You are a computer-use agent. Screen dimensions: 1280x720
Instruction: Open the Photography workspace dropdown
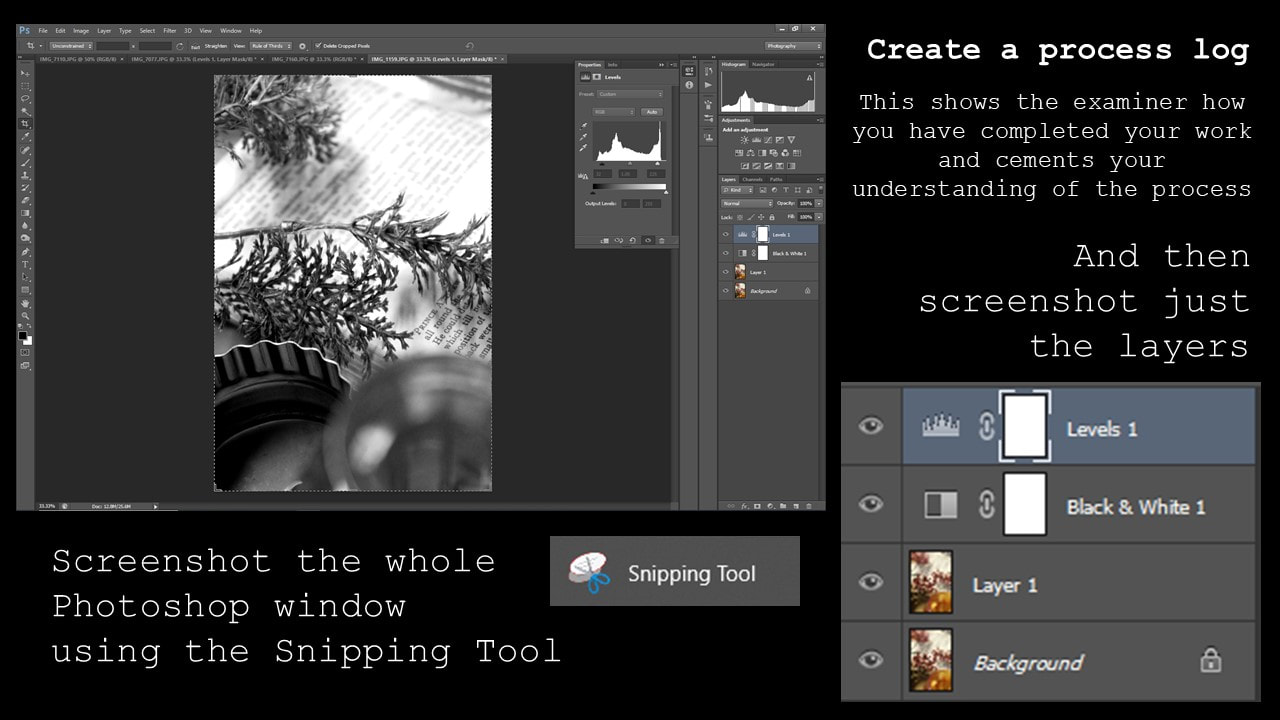pos(794,46)
